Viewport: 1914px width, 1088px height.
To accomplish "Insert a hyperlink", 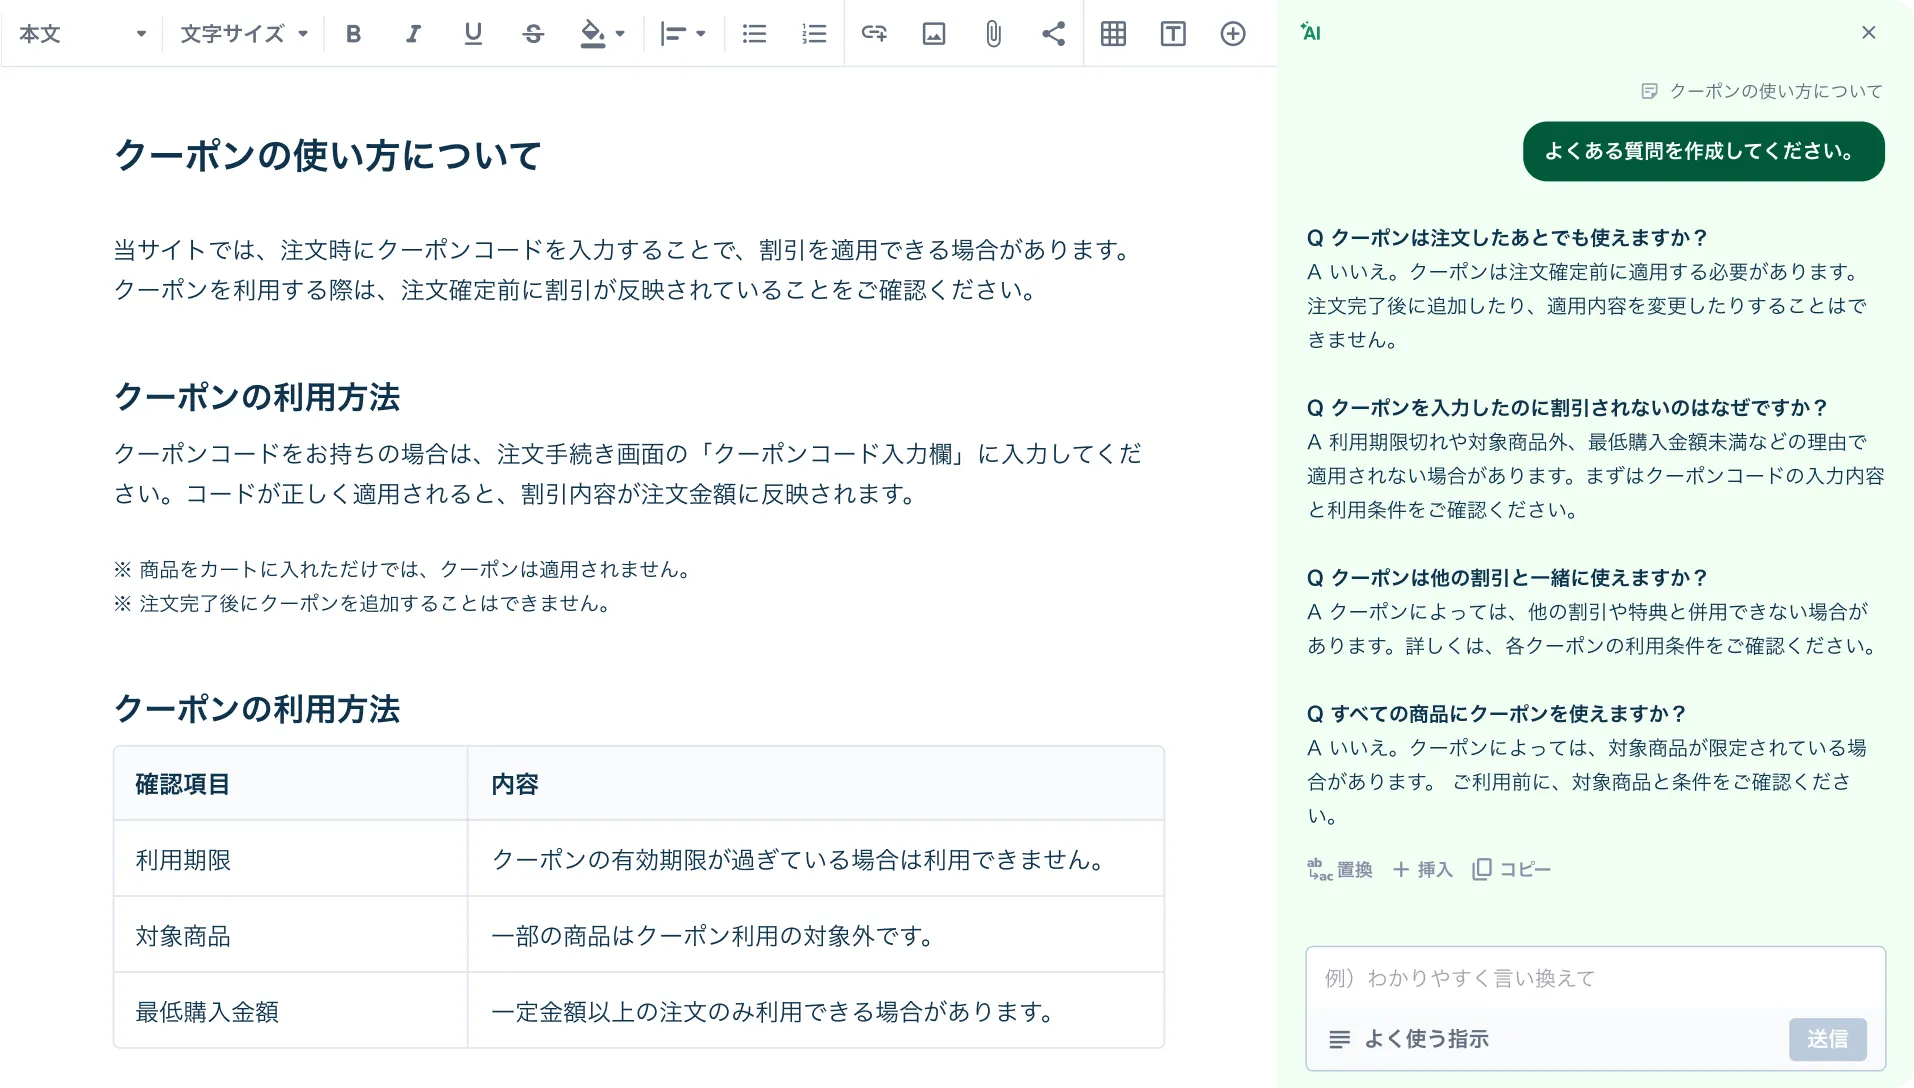I will pos(874,33).
